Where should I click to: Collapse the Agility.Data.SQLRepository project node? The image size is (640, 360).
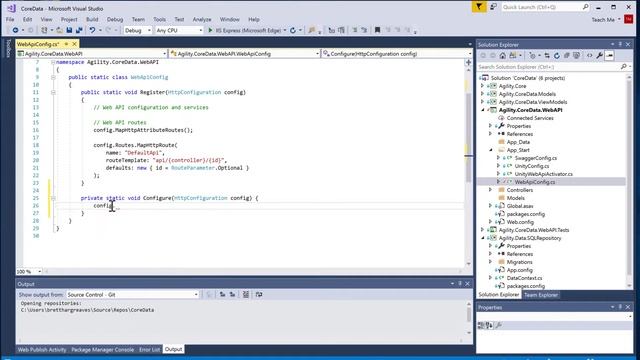(482, 238)
